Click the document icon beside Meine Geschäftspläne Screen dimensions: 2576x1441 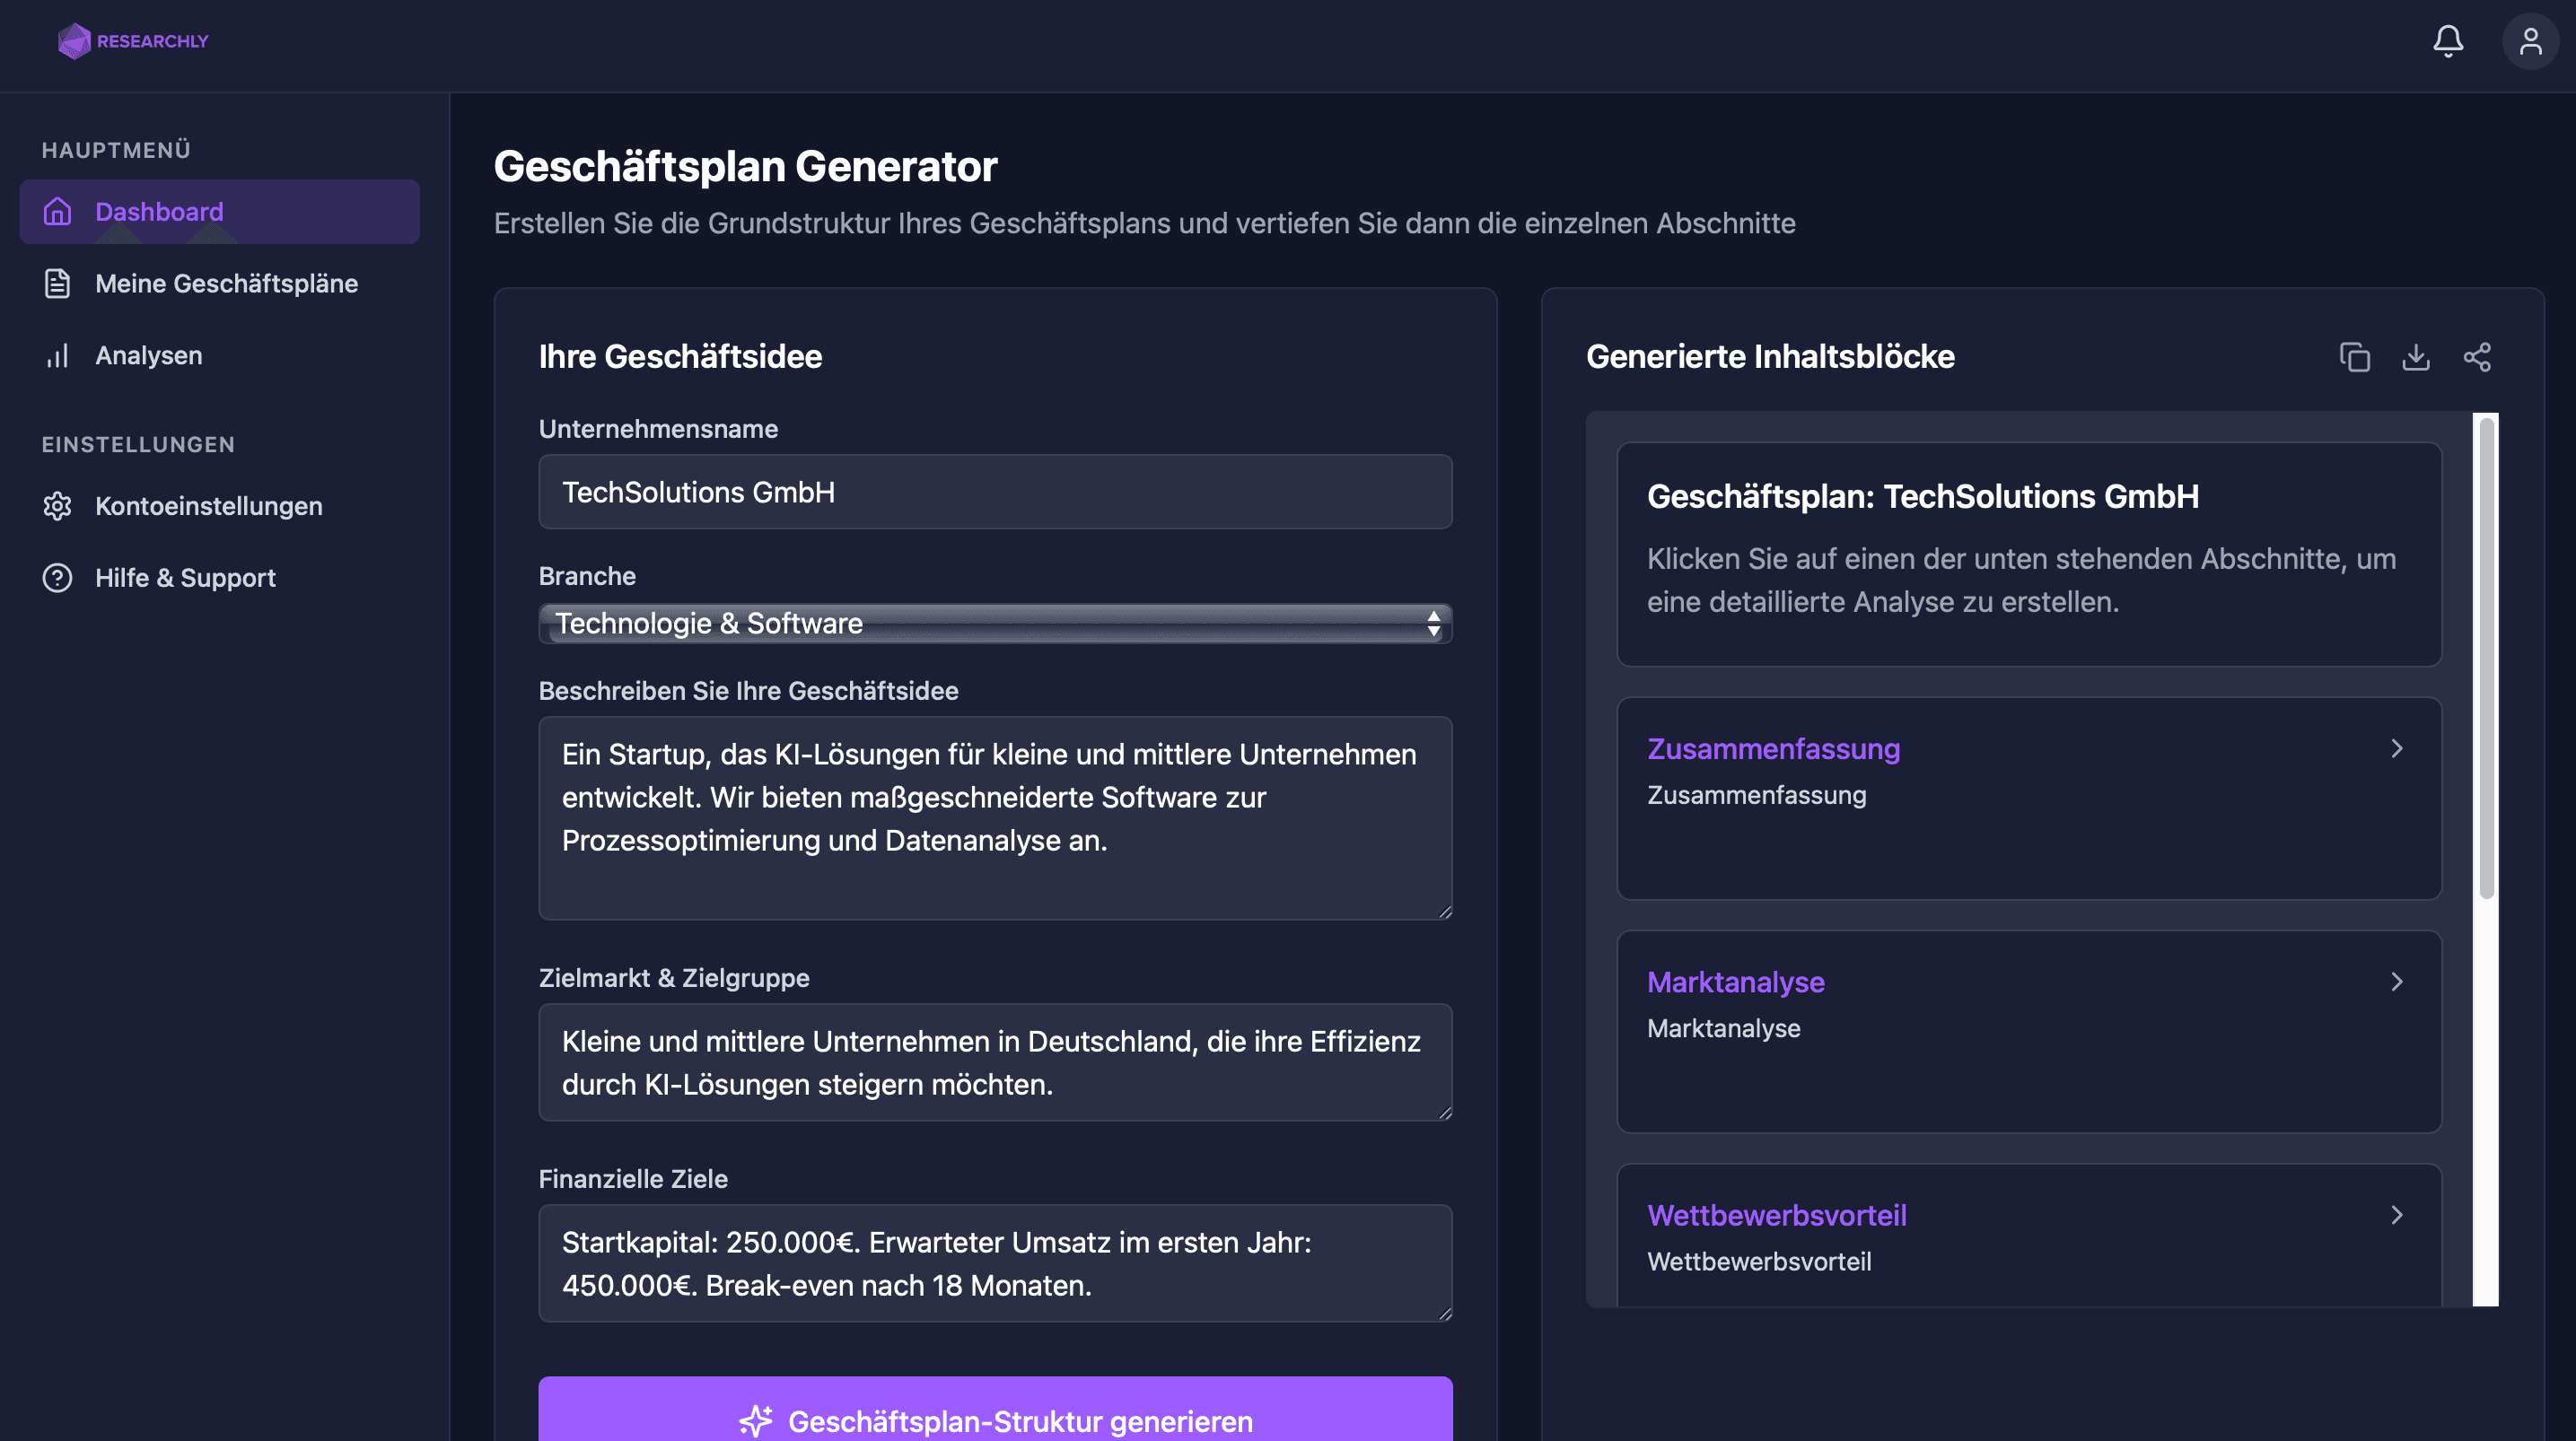point(57,283)
